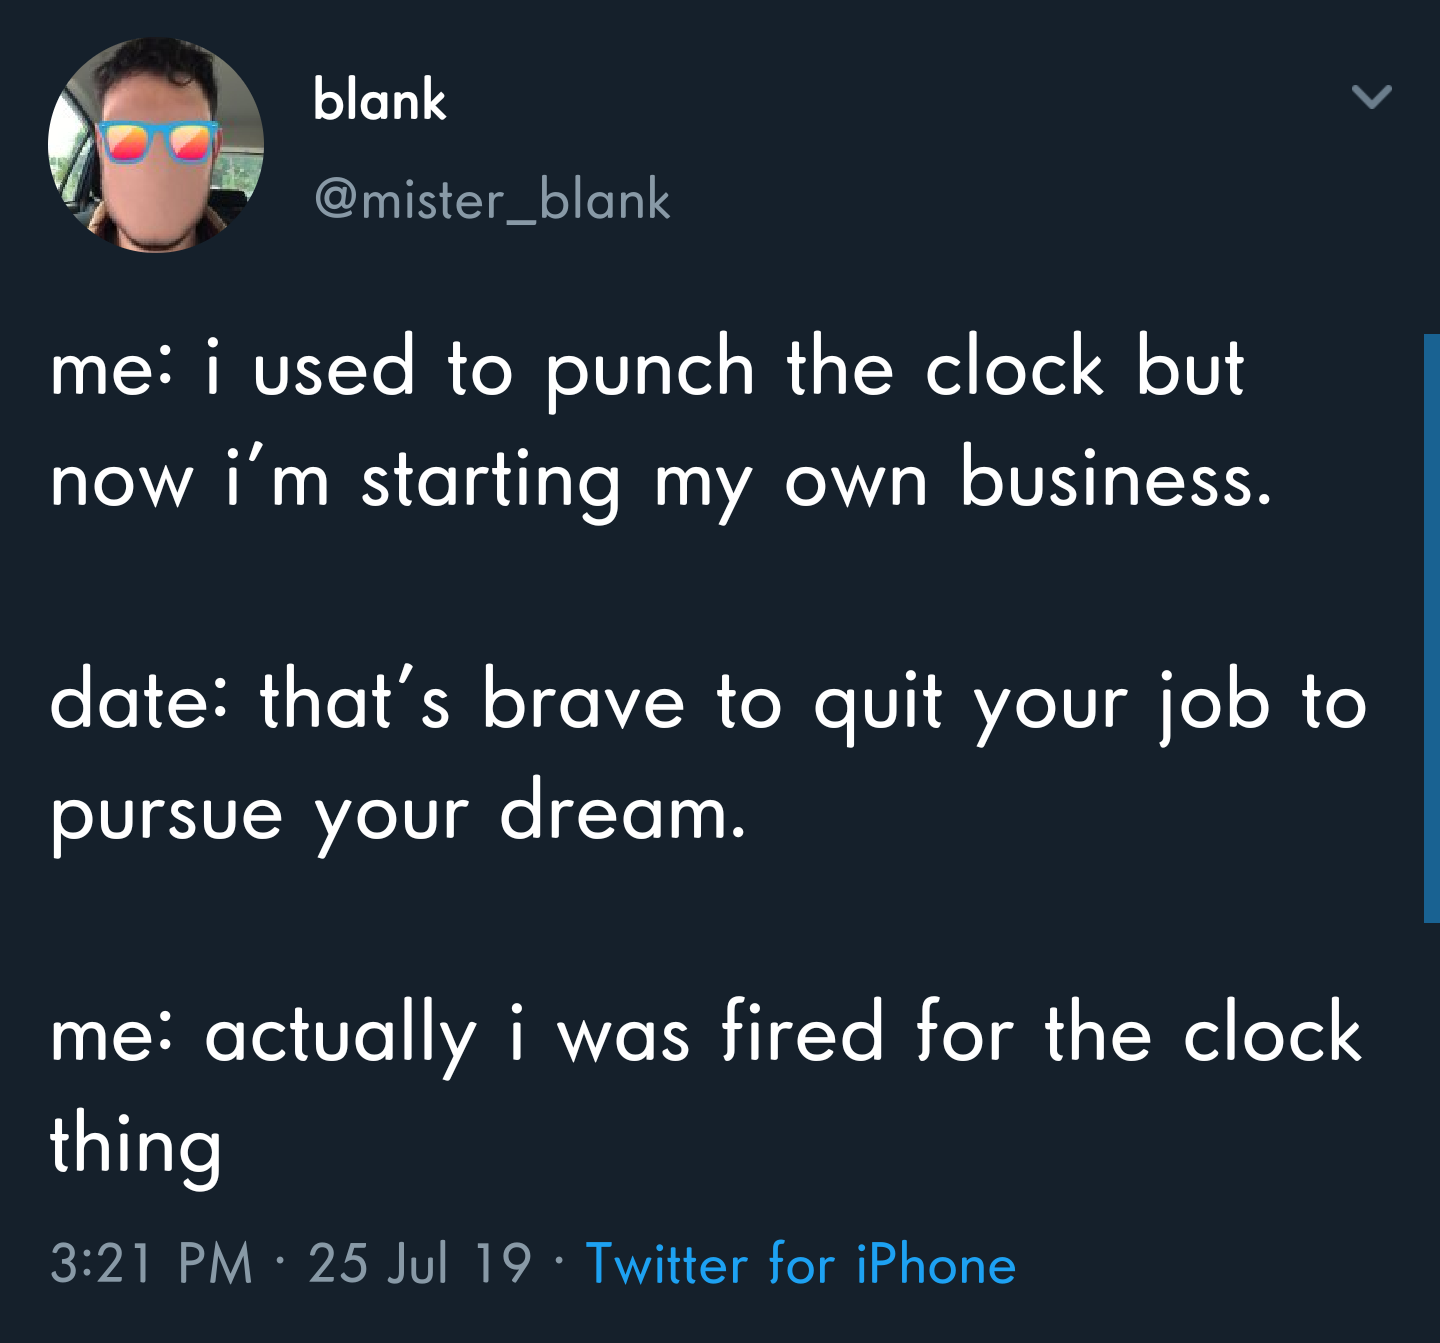Click the blue scrollbar on the right edge
Screen dimensions: 1440x1343
click(x=1431, y=628)
